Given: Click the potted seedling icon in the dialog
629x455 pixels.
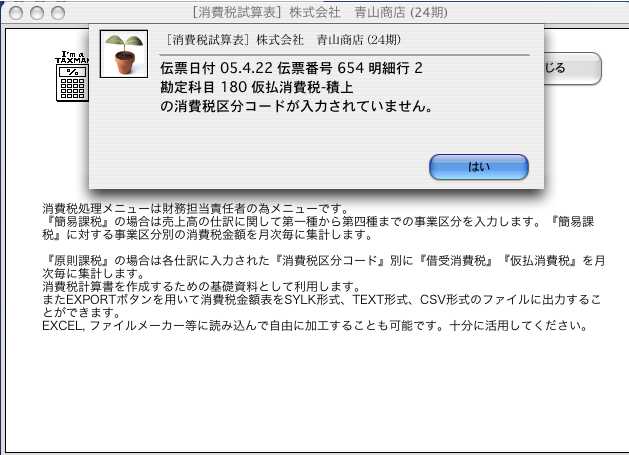Looking at the screenshot, I should [124, 54].
